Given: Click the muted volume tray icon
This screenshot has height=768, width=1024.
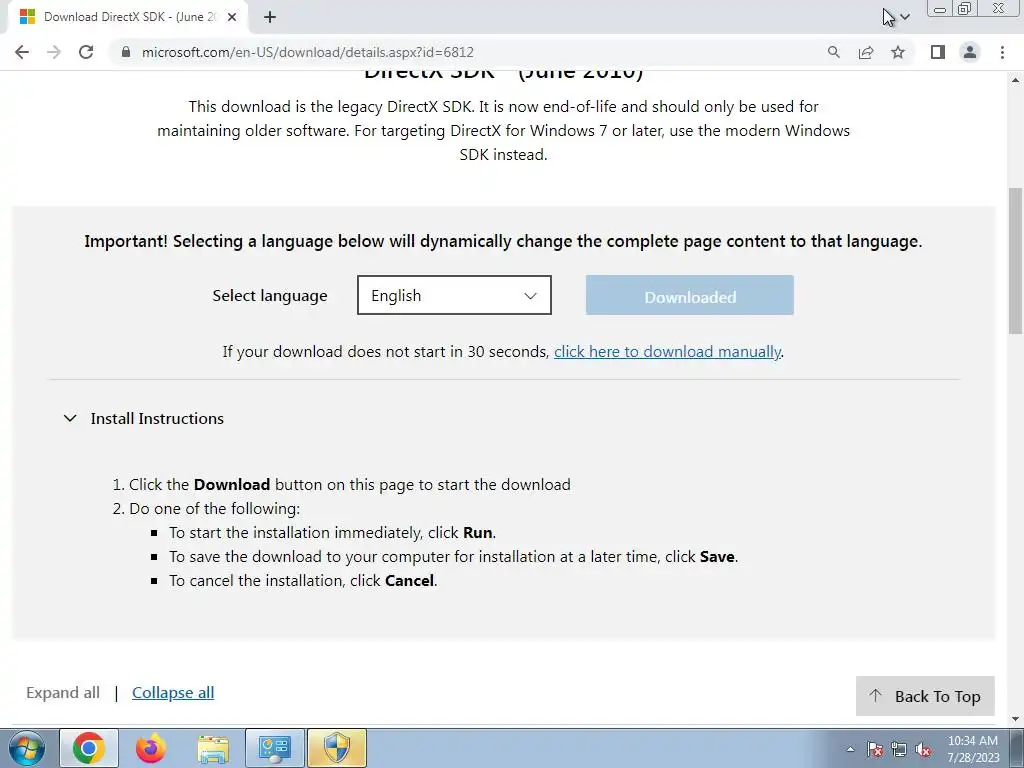Looking at the screenshot, I should click(923, 749).
